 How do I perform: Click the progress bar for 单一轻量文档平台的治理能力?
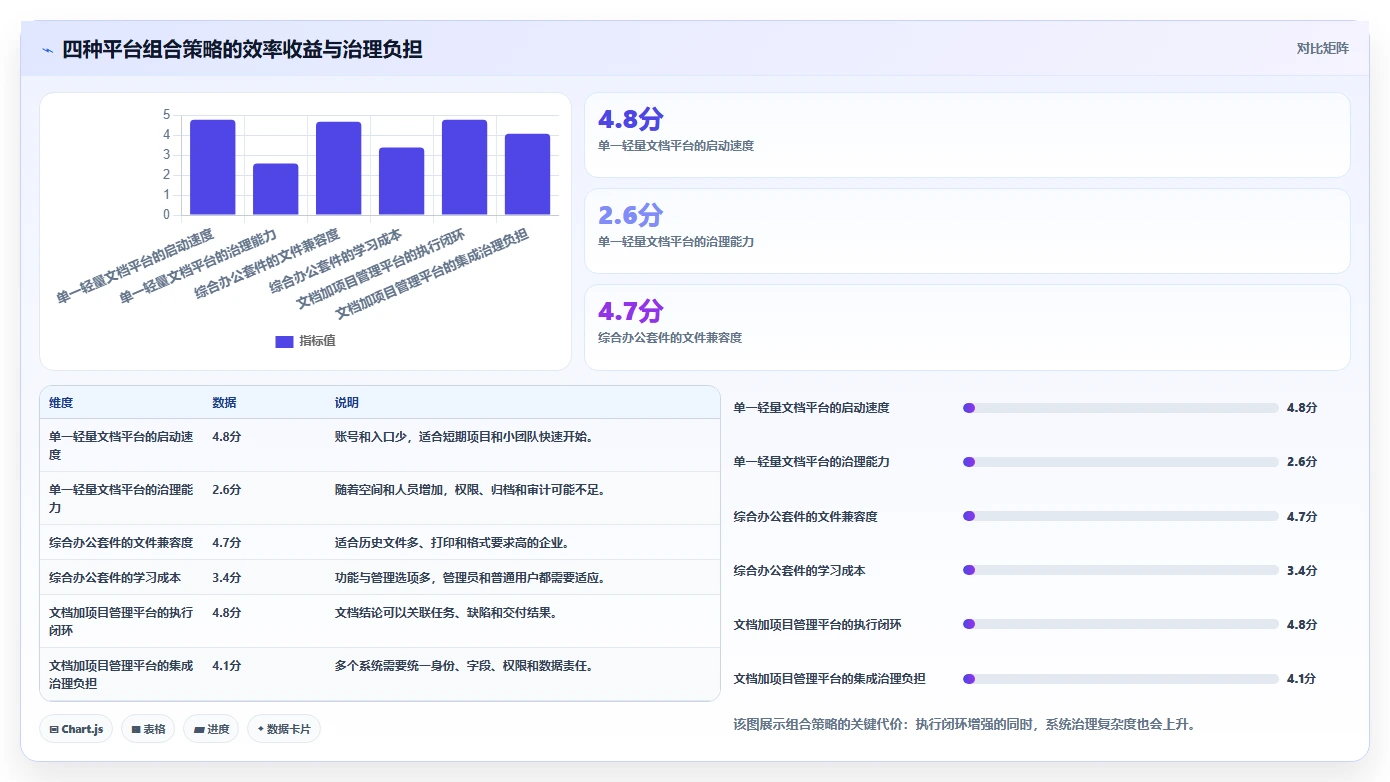pos(1120,462)
